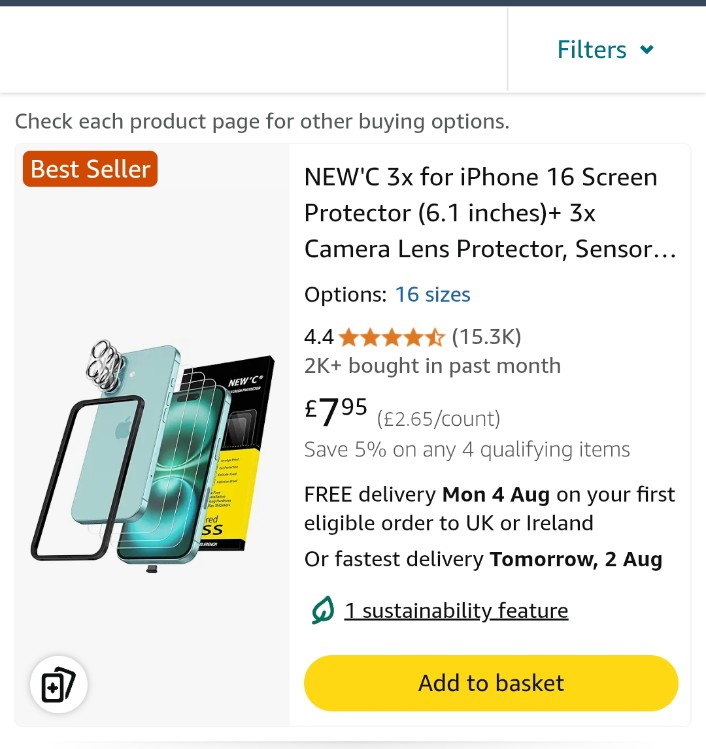The image size is (706, 749).
Task: Add the screen protector to basket
Action: [491, 683]
